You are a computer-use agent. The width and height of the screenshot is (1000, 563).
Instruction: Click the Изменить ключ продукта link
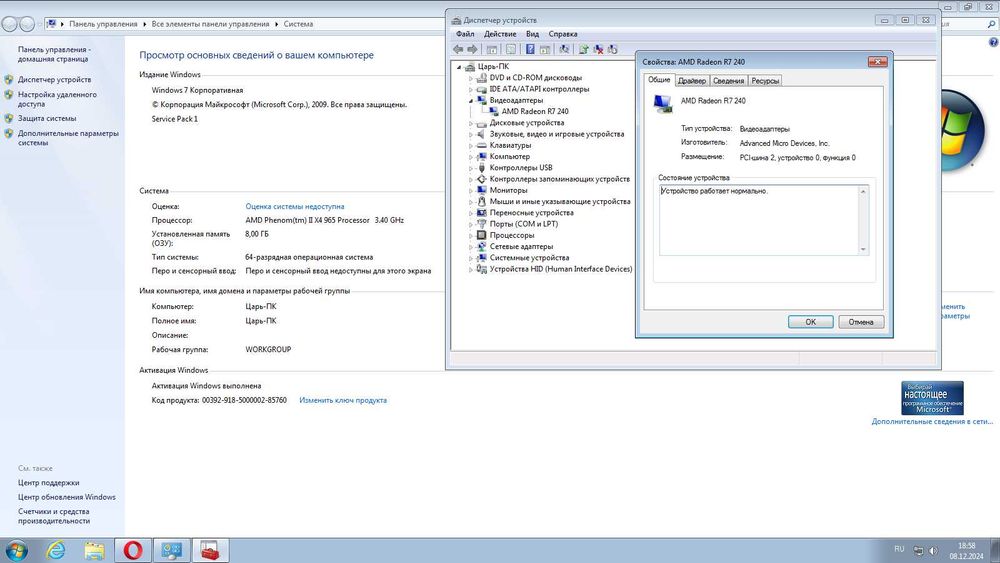click(343, 400)
